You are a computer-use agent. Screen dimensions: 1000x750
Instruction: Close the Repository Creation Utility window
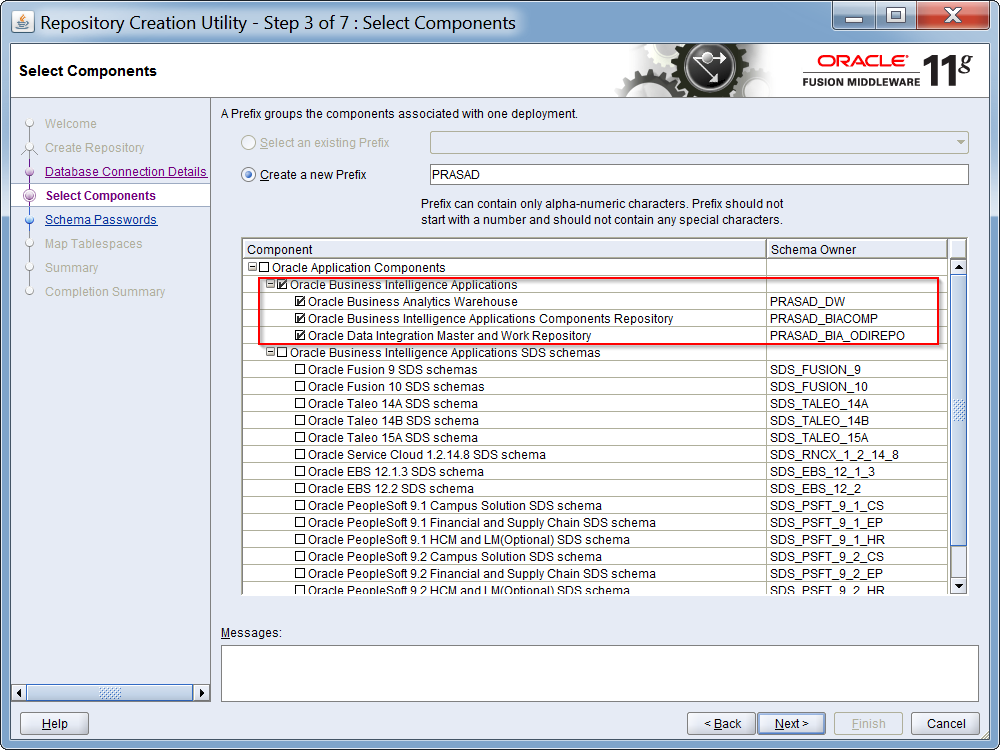(x=953, y=16)
